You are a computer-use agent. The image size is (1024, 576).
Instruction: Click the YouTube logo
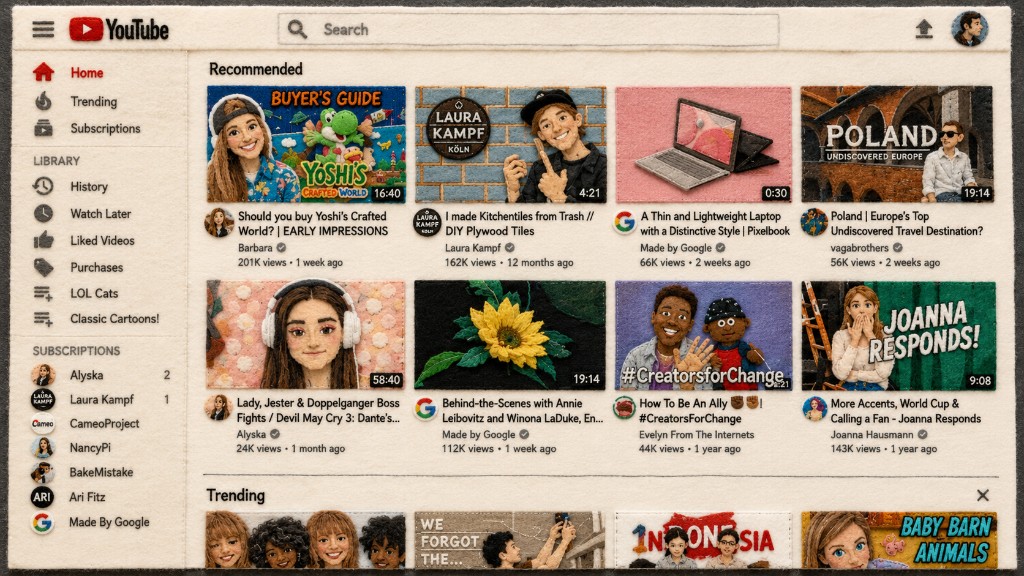tap(119, 29)
